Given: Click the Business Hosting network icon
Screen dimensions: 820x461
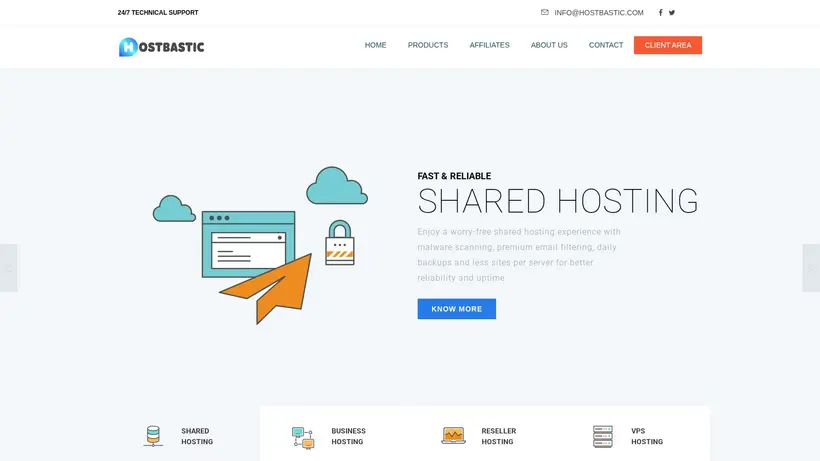Looking at the screenshot, I should [x=303, y=437].
